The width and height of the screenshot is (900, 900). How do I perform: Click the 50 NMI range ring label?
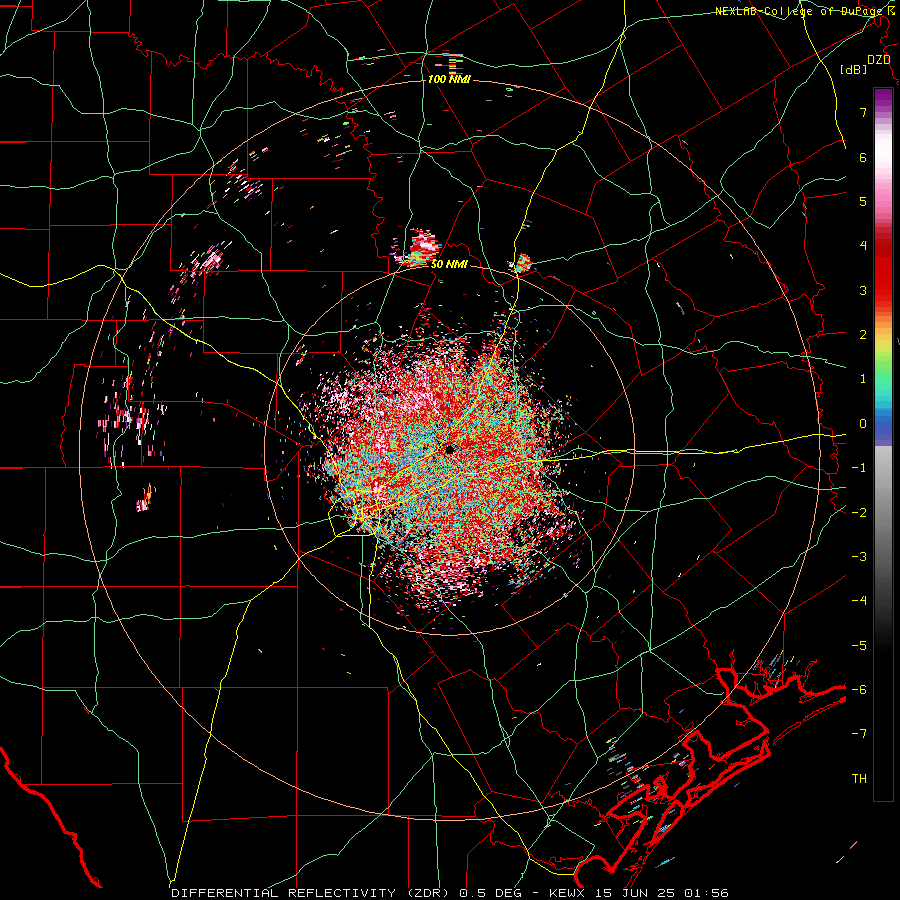[x=449, y=265]
